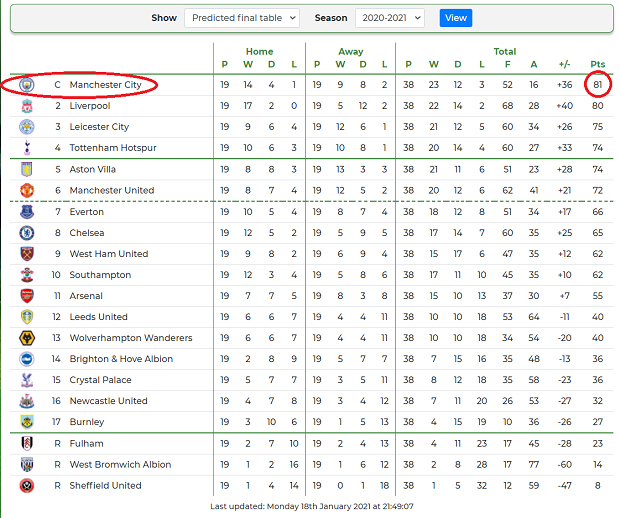The width and height of the screenshot is (620, 518).
Task: Open the Brighton & Hove Albion link
Action: coord(121,359)
